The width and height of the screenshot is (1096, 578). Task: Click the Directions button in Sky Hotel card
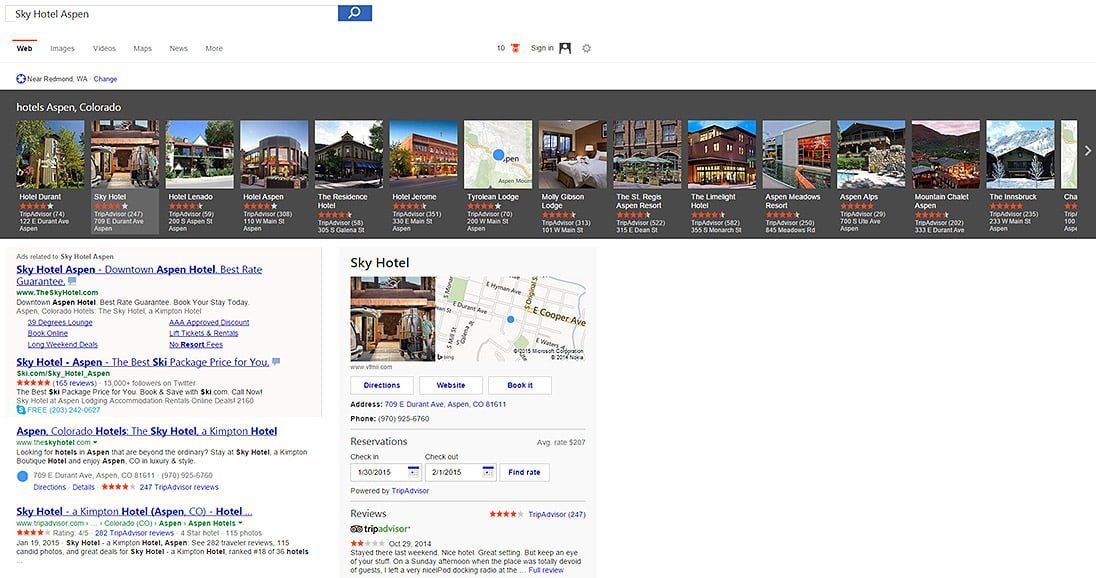[x=382, y=385]
